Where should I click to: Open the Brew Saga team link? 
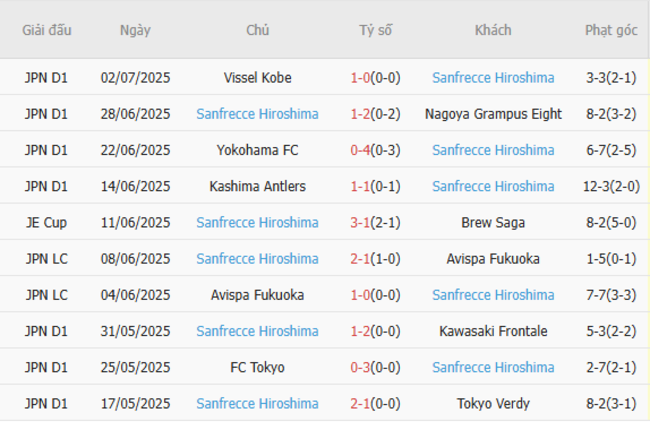point(493,222)
